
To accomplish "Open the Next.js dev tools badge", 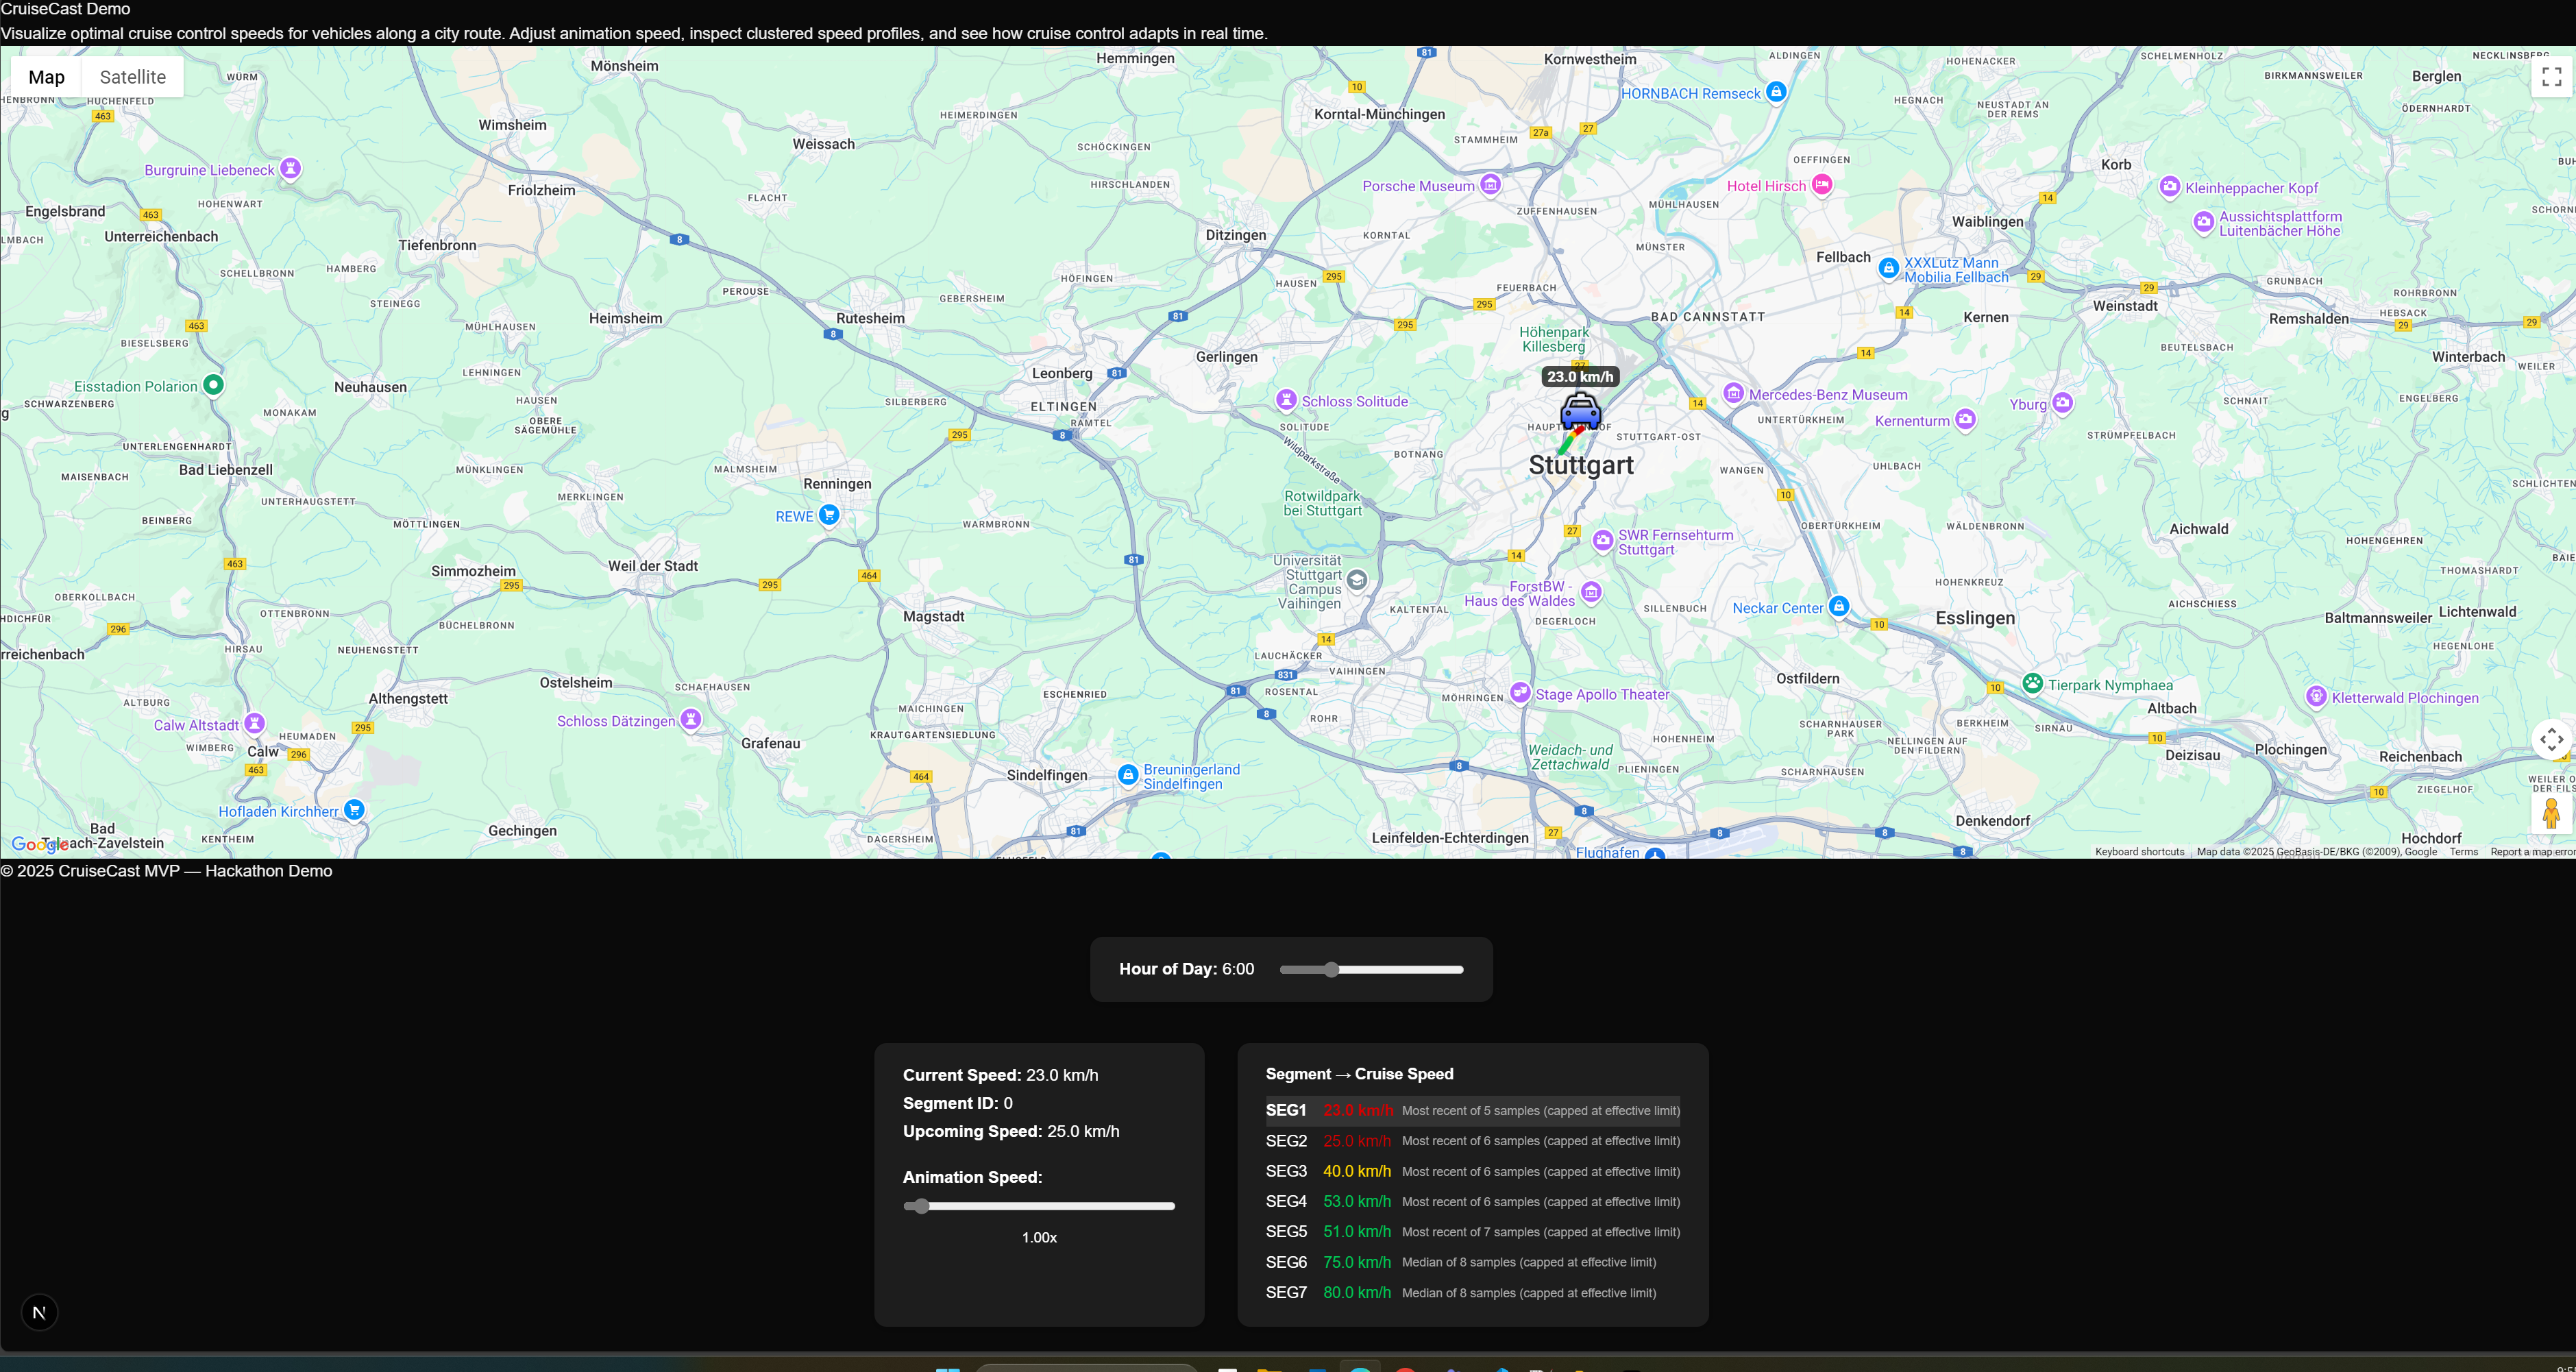I will pos(39,1312).
